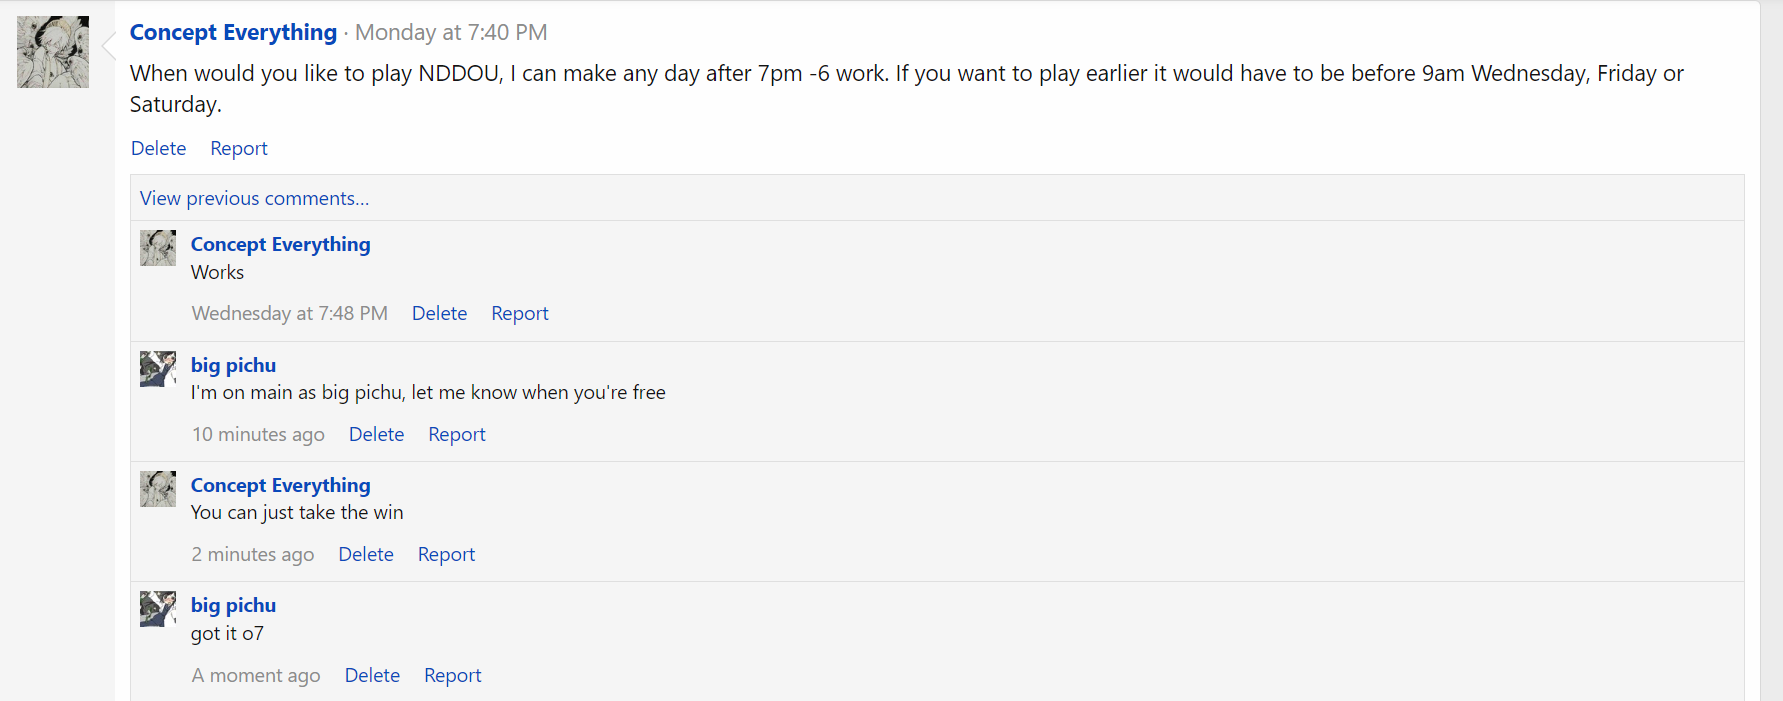Open author name on the "Works" comment

(x=280, y=244)
